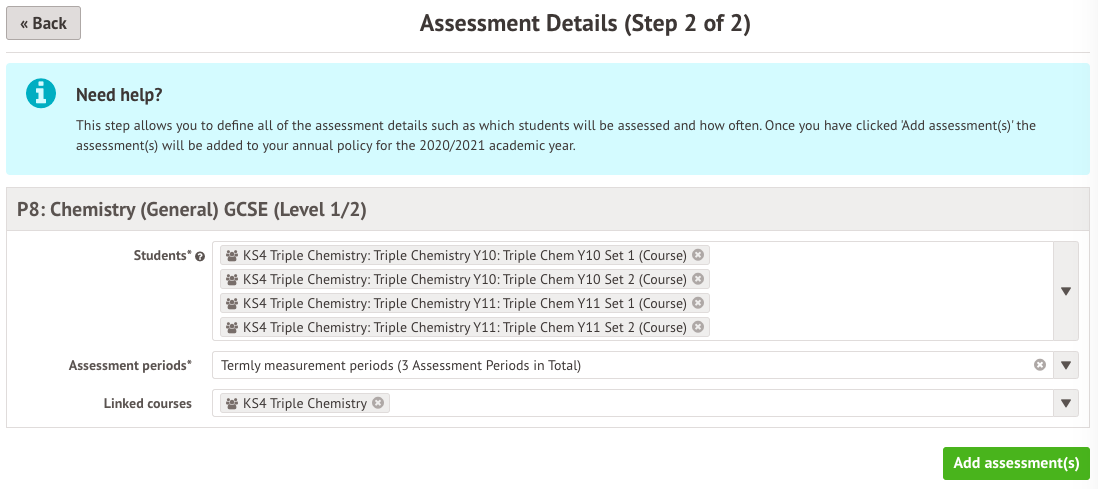Click the Students help question mark icon

200,257
